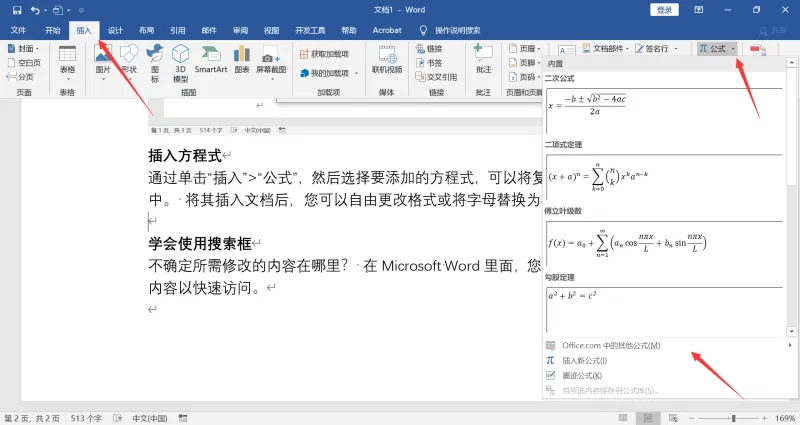The image size is (800, 425).
Task: Switch to the References (引用) tab
Action: [178, 31]
